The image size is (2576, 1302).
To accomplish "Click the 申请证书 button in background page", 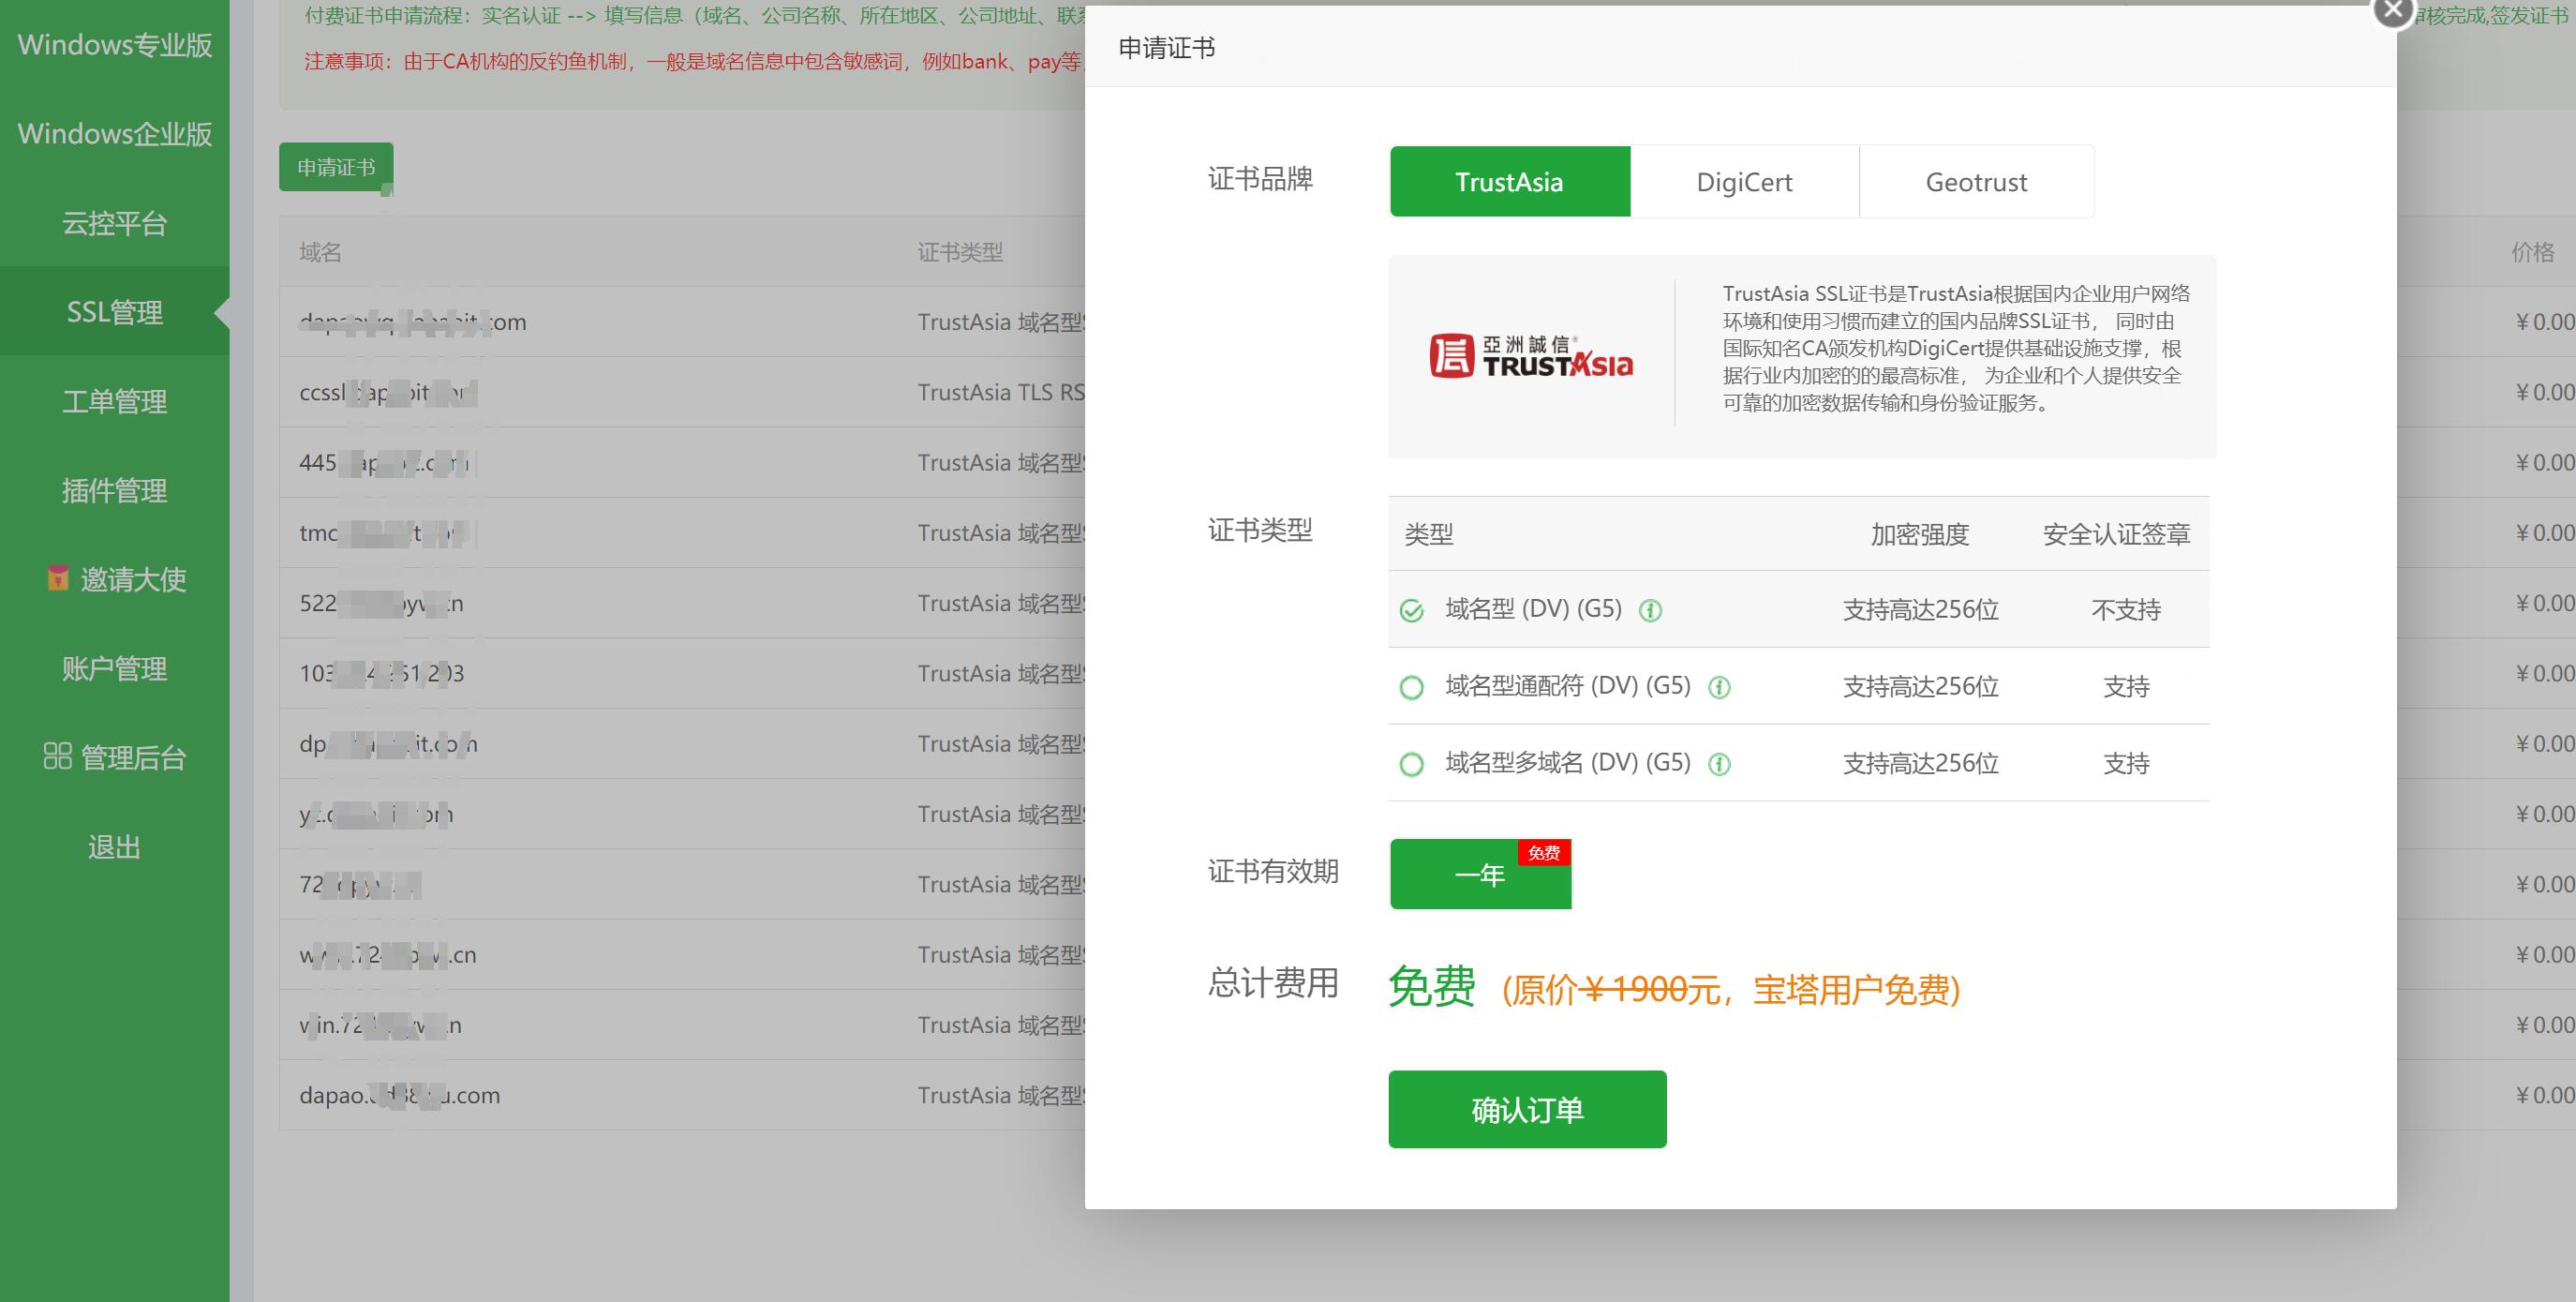I will [x=336, y=167].
